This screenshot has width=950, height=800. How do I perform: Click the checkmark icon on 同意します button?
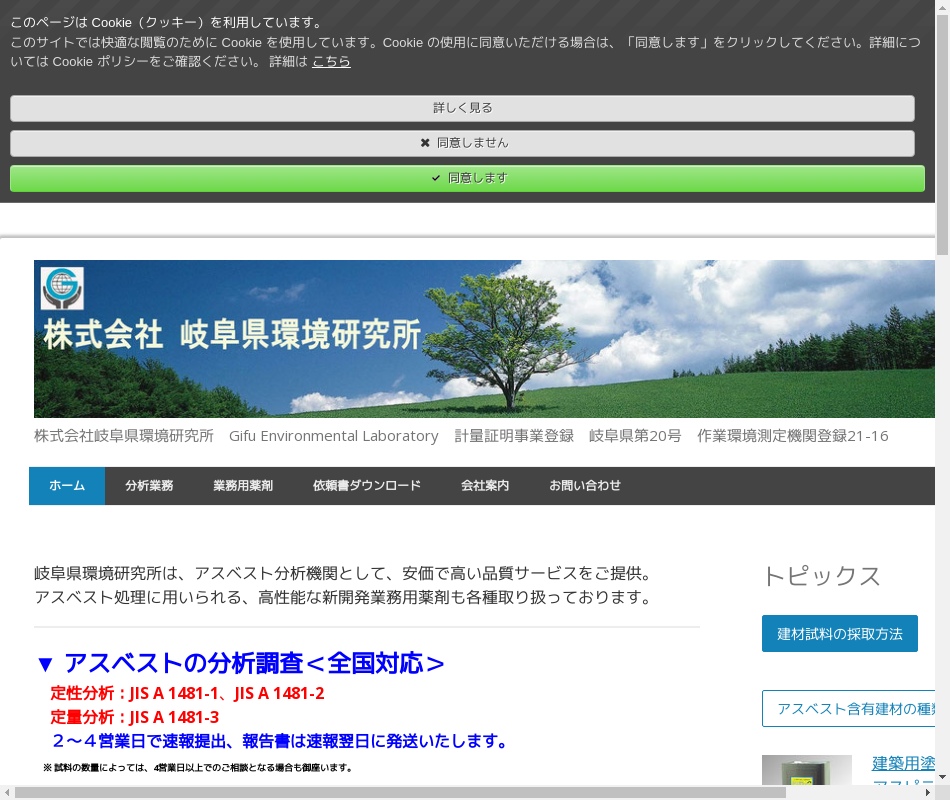pos(436,178)
